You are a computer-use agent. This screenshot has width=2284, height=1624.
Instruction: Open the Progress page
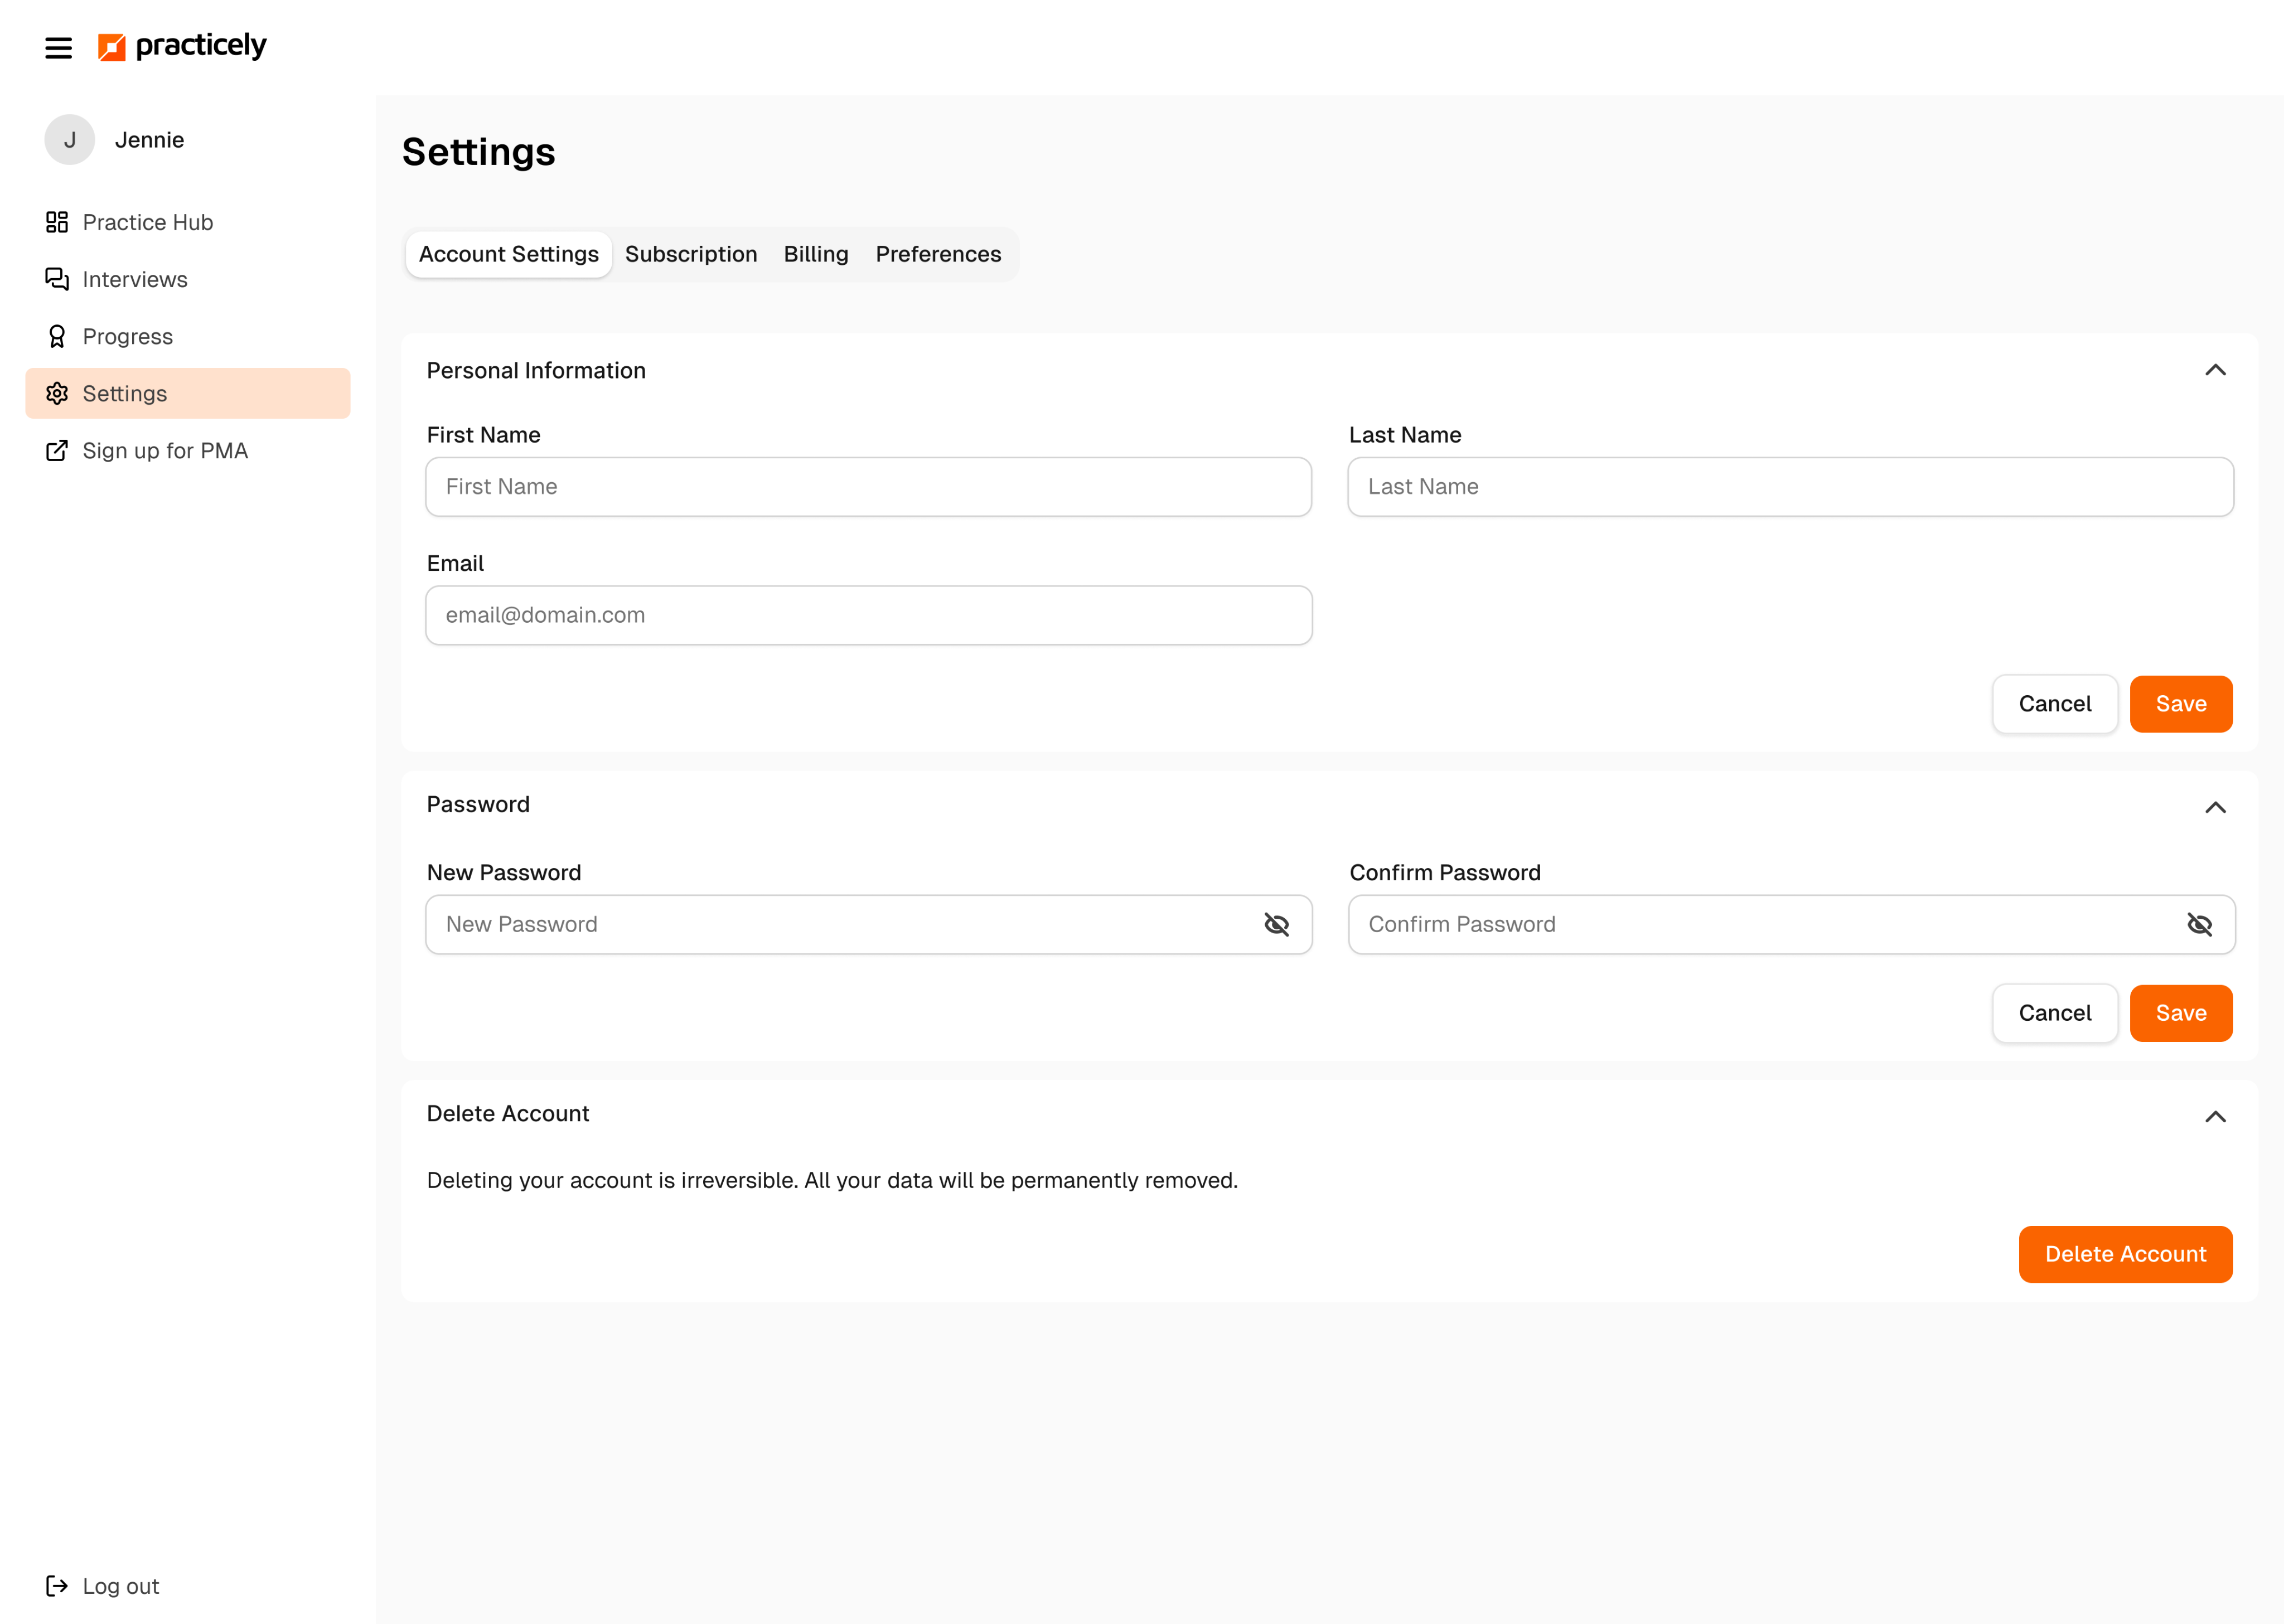coord(127,336)
